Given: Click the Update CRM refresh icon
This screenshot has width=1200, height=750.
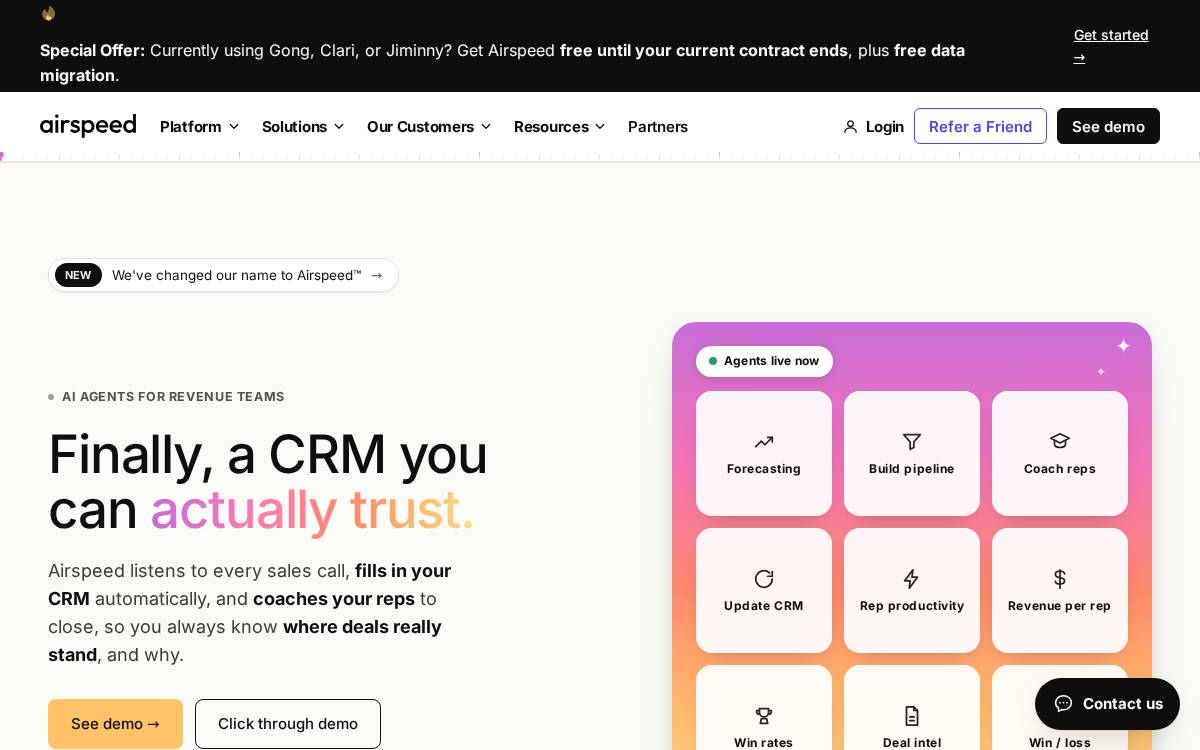Looking at the screenshot, I should pyautogui.click(x=764, y=579).
